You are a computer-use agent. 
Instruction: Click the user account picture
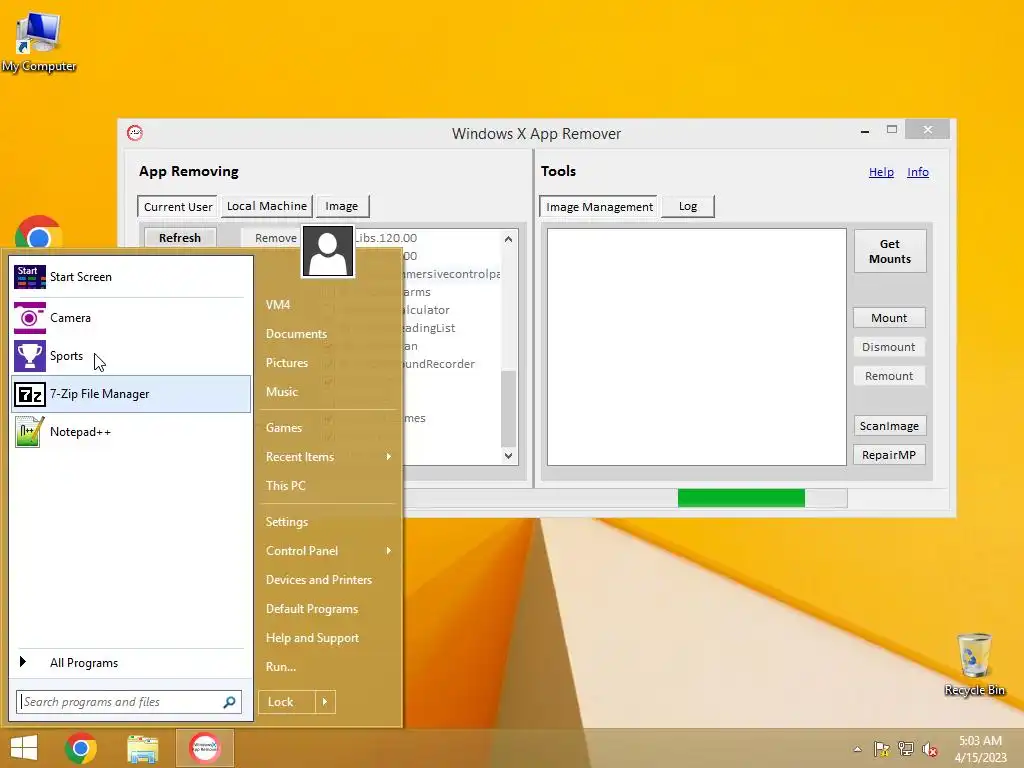328,251
